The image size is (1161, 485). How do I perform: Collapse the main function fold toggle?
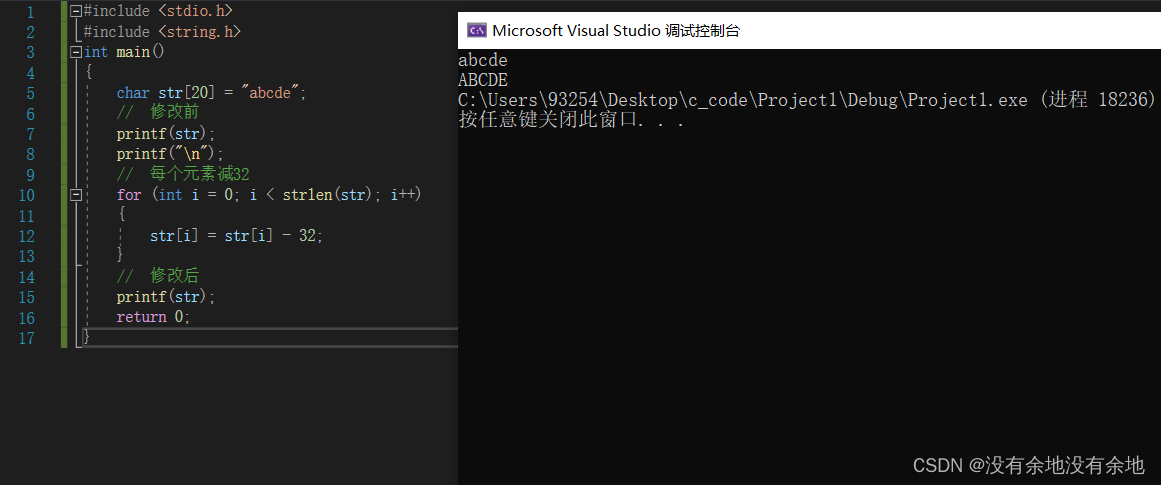pyautogui.click(x=75, y=53)
